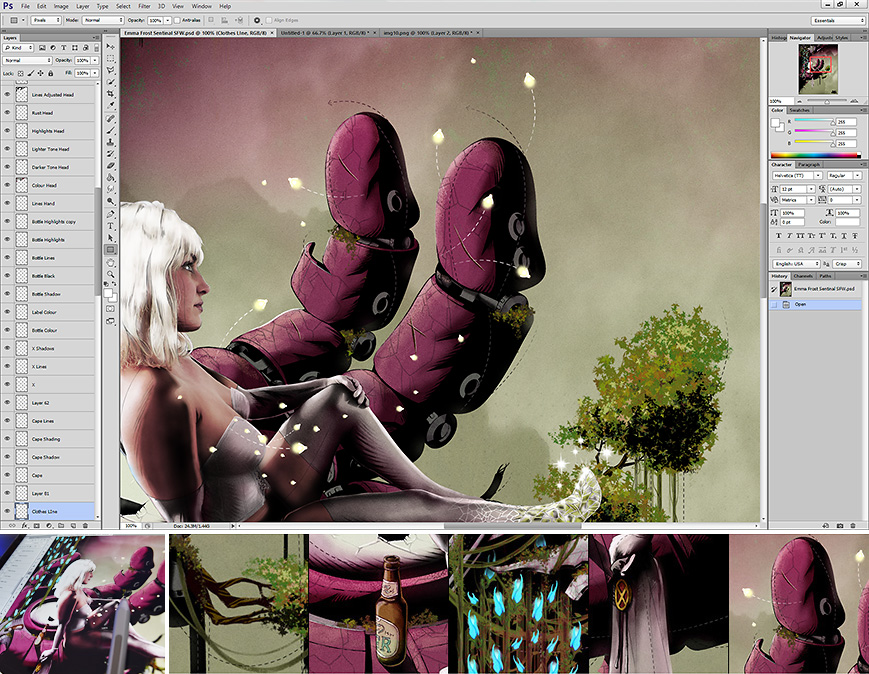Click the Screen Mode icon

(110, 321)
